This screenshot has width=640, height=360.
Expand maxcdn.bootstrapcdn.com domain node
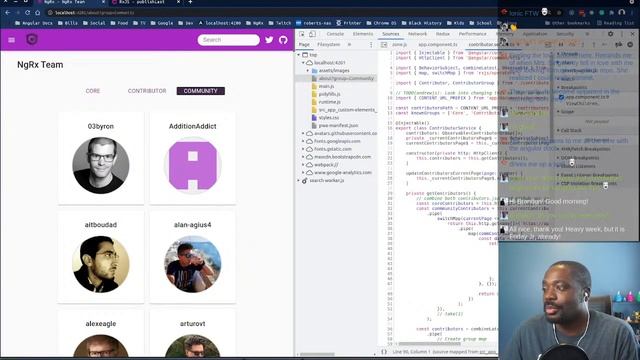pos(303,157)
